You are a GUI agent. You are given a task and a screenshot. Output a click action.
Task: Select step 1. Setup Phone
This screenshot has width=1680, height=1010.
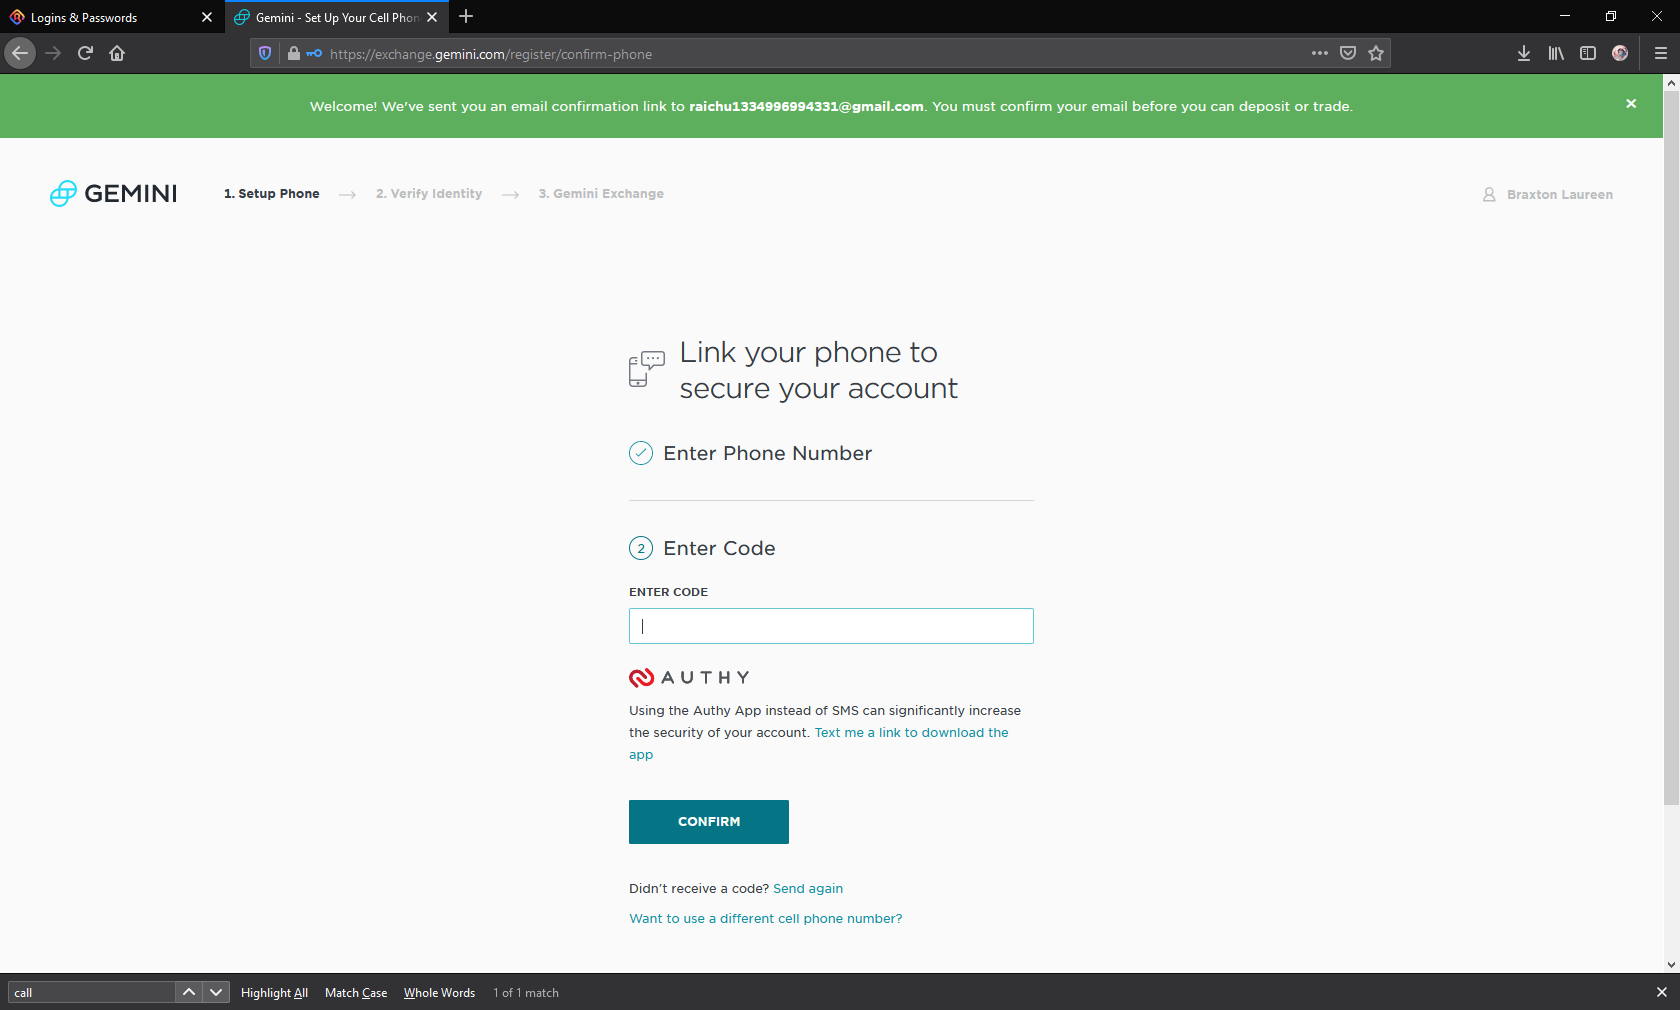[272, 194]
